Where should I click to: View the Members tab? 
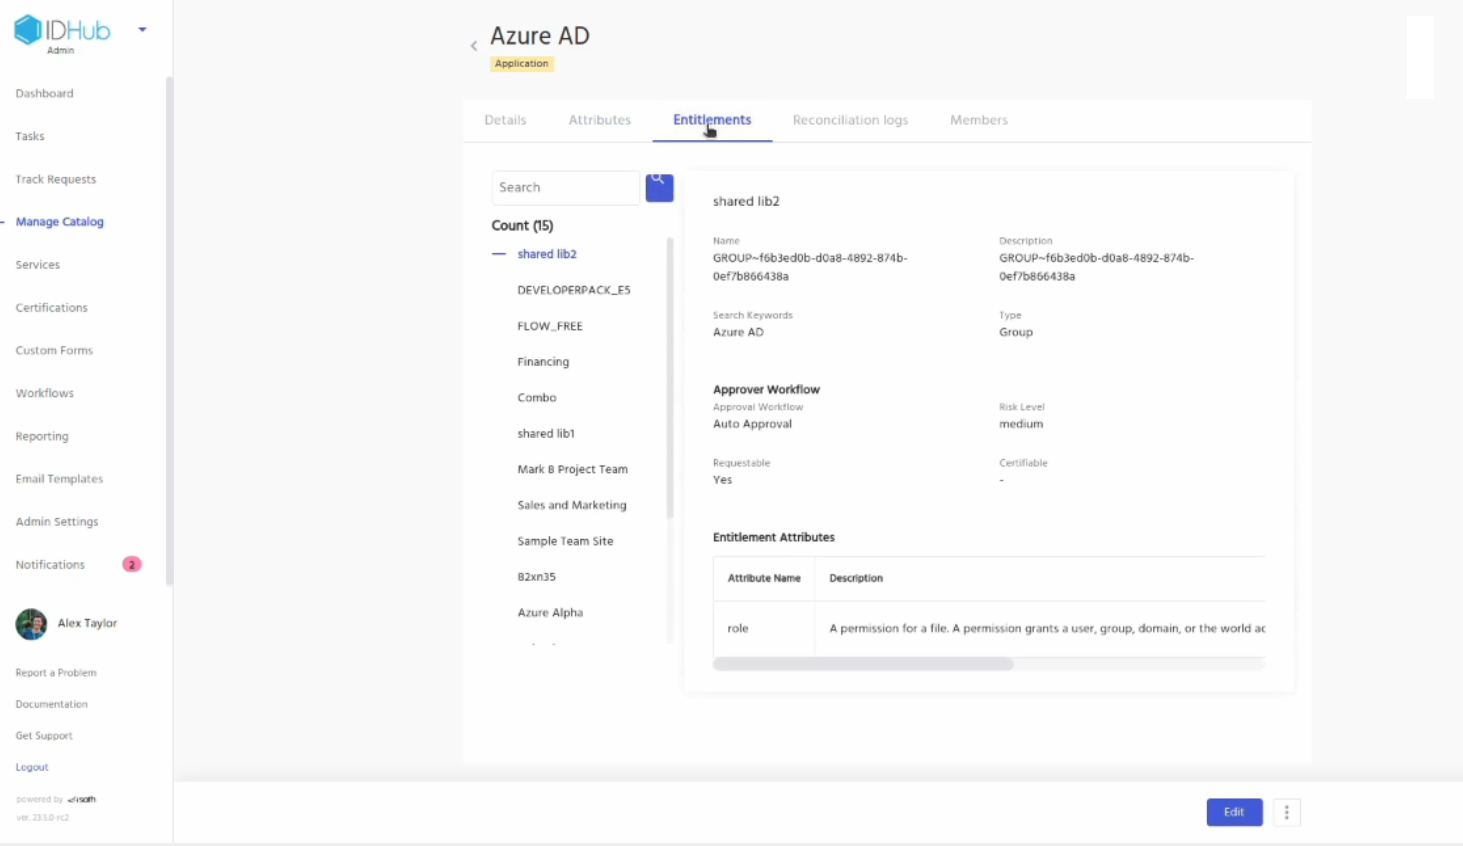tap(978, 120)
